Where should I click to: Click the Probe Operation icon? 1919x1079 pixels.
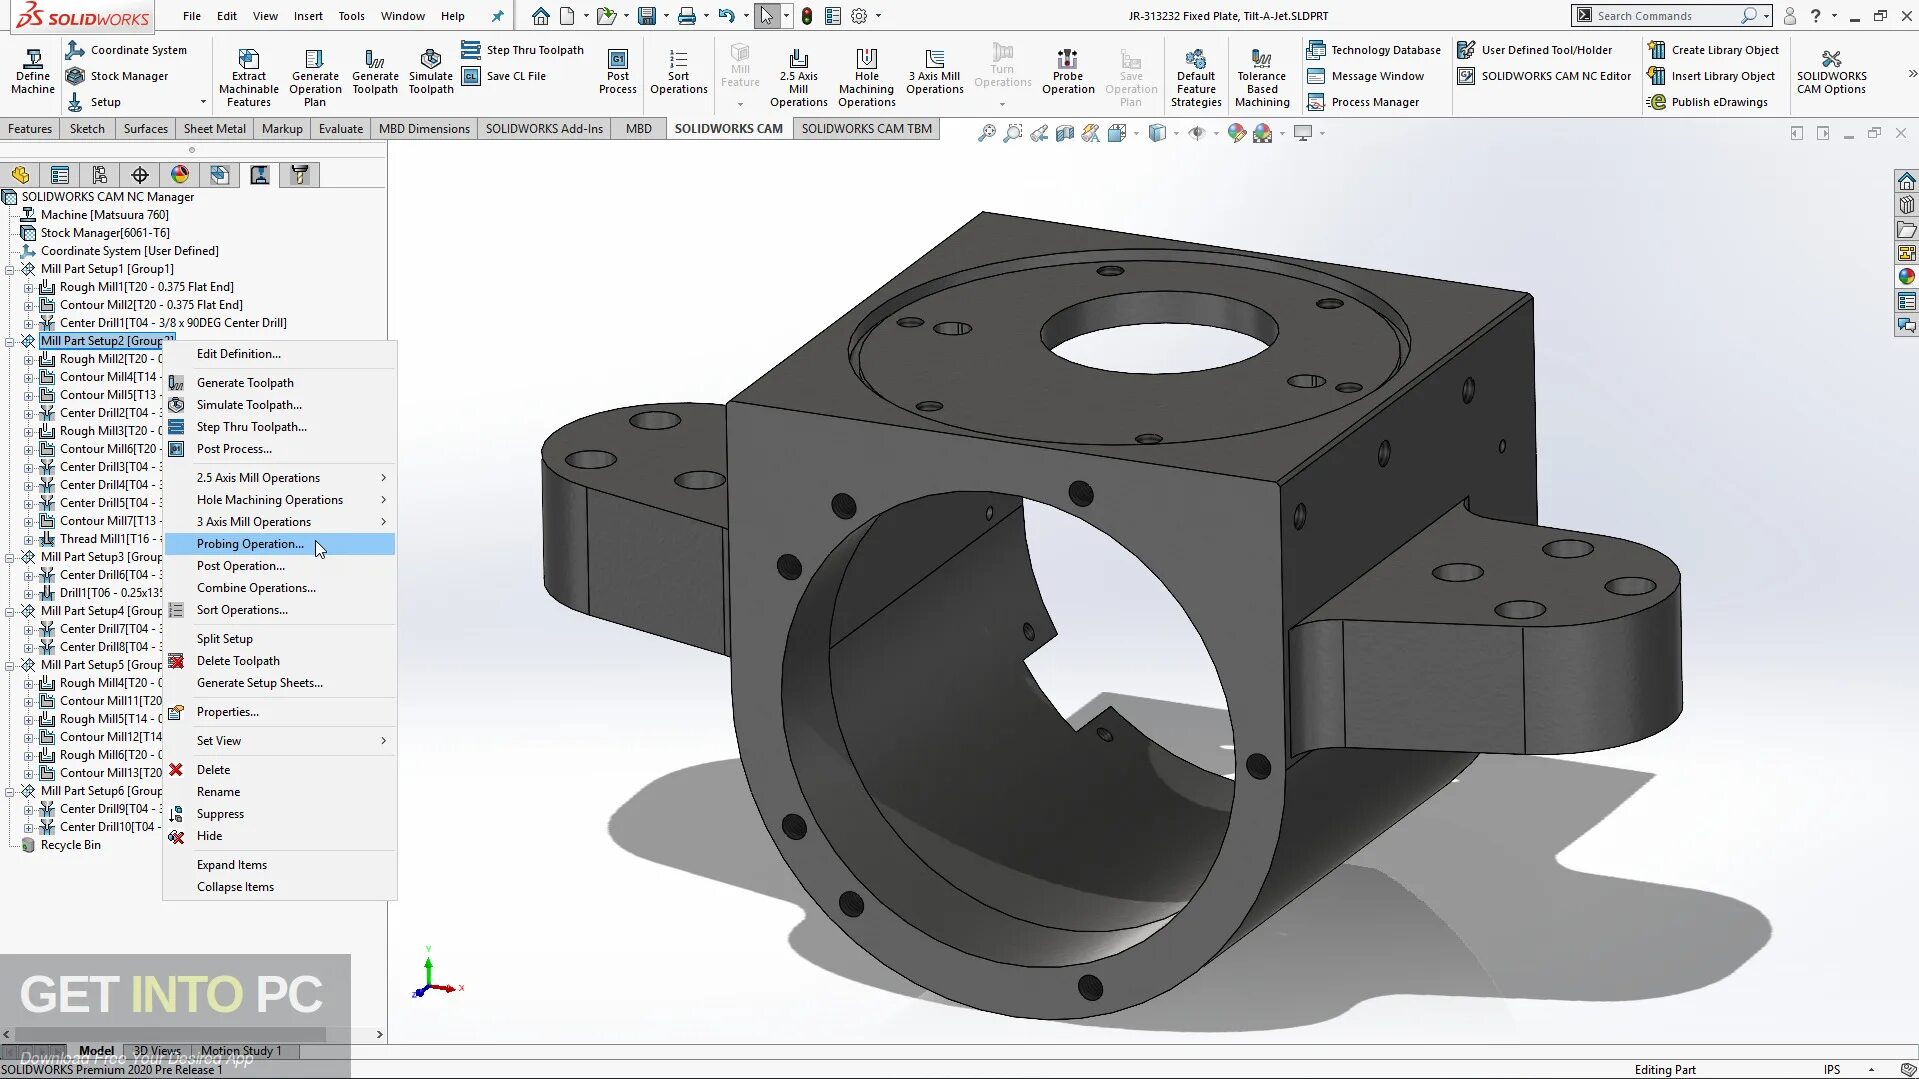[1068, 71]
